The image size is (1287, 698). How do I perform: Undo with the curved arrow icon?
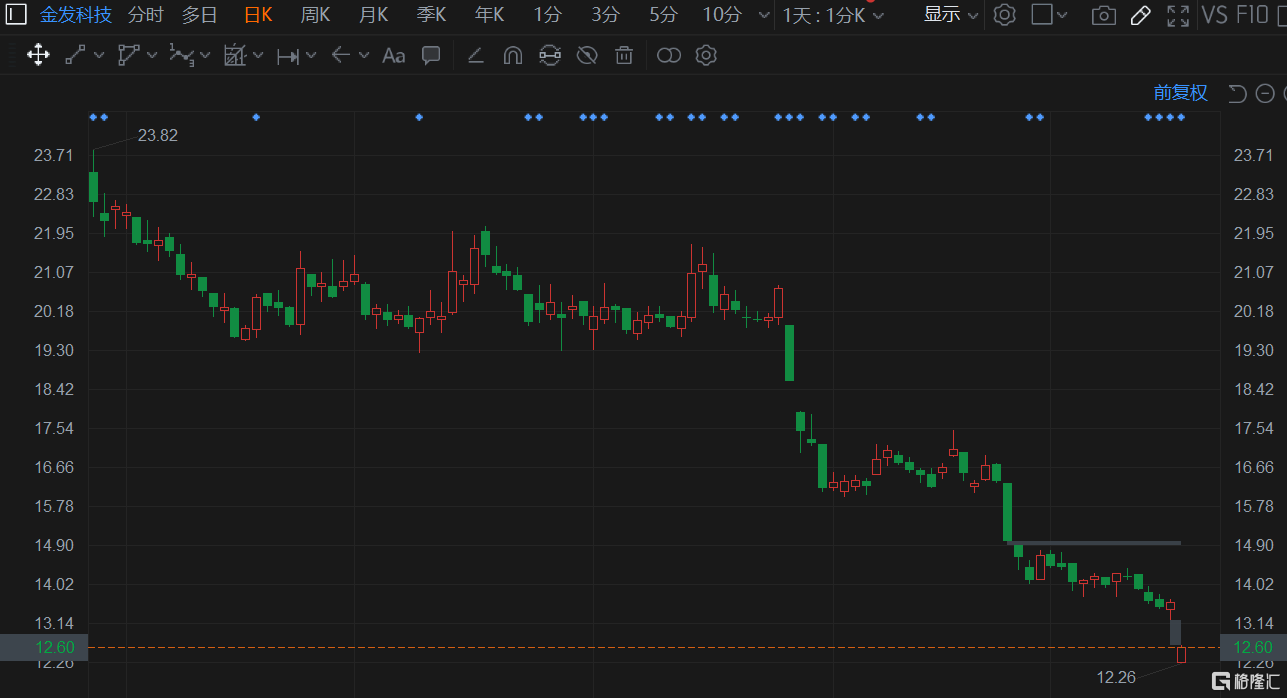point(1237,94)
